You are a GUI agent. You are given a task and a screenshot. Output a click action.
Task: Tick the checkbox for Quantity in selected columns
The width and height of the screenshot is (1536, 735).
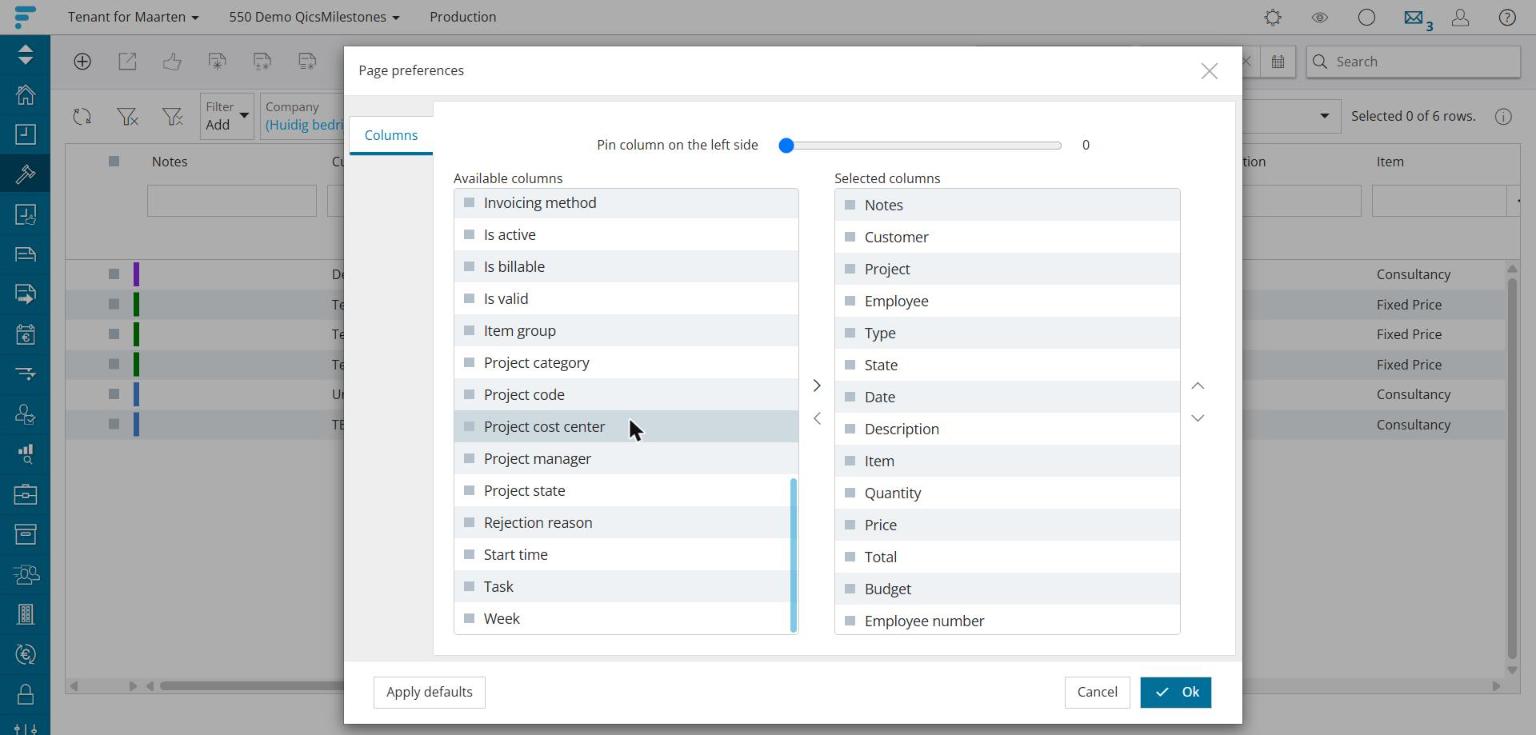click(x=850, y=493)
